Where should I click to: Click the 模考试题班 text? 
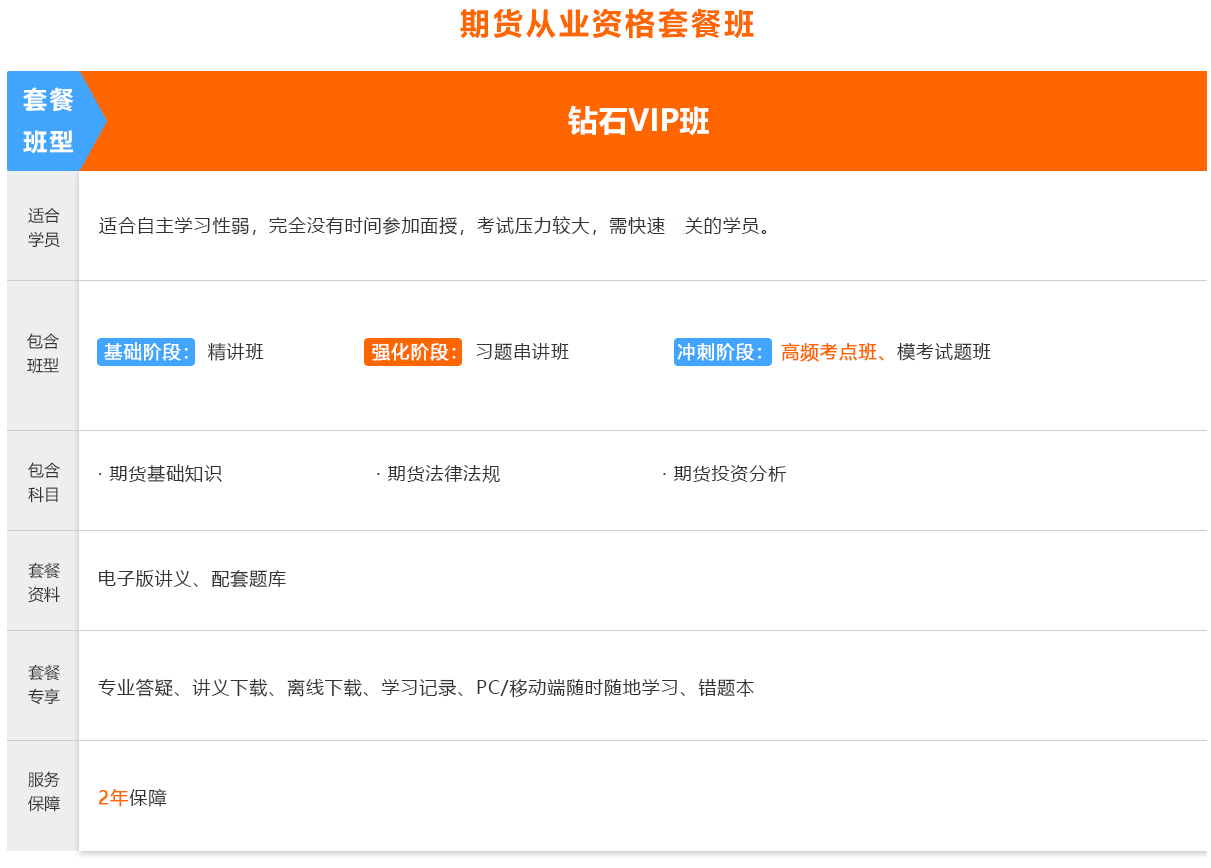[x=944, y=352]
